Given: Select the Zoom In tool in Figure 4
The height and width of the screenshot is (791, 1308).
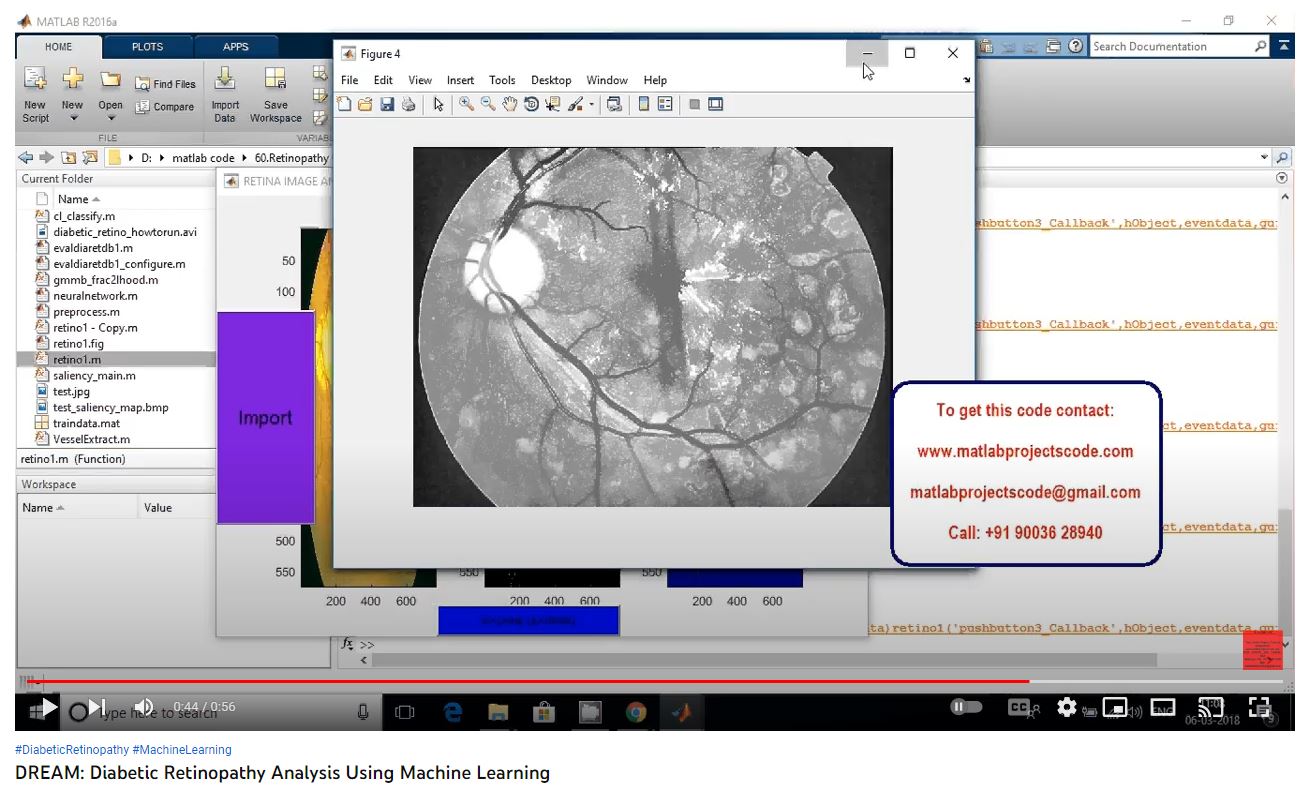Looking at the screenshot, I should pos(466,104).
